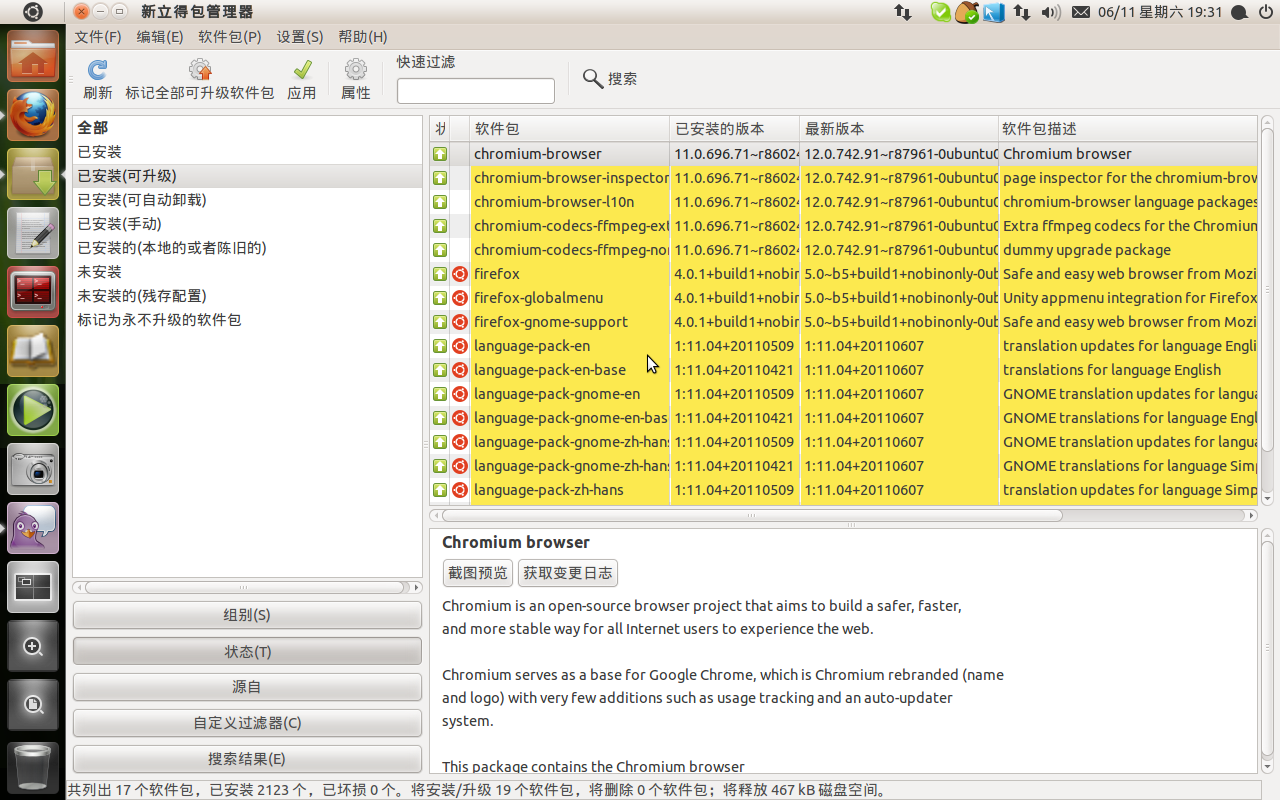Click the volume speaker indicator
Screen dimensions: 1280x800
click(x=1050, y=12)
